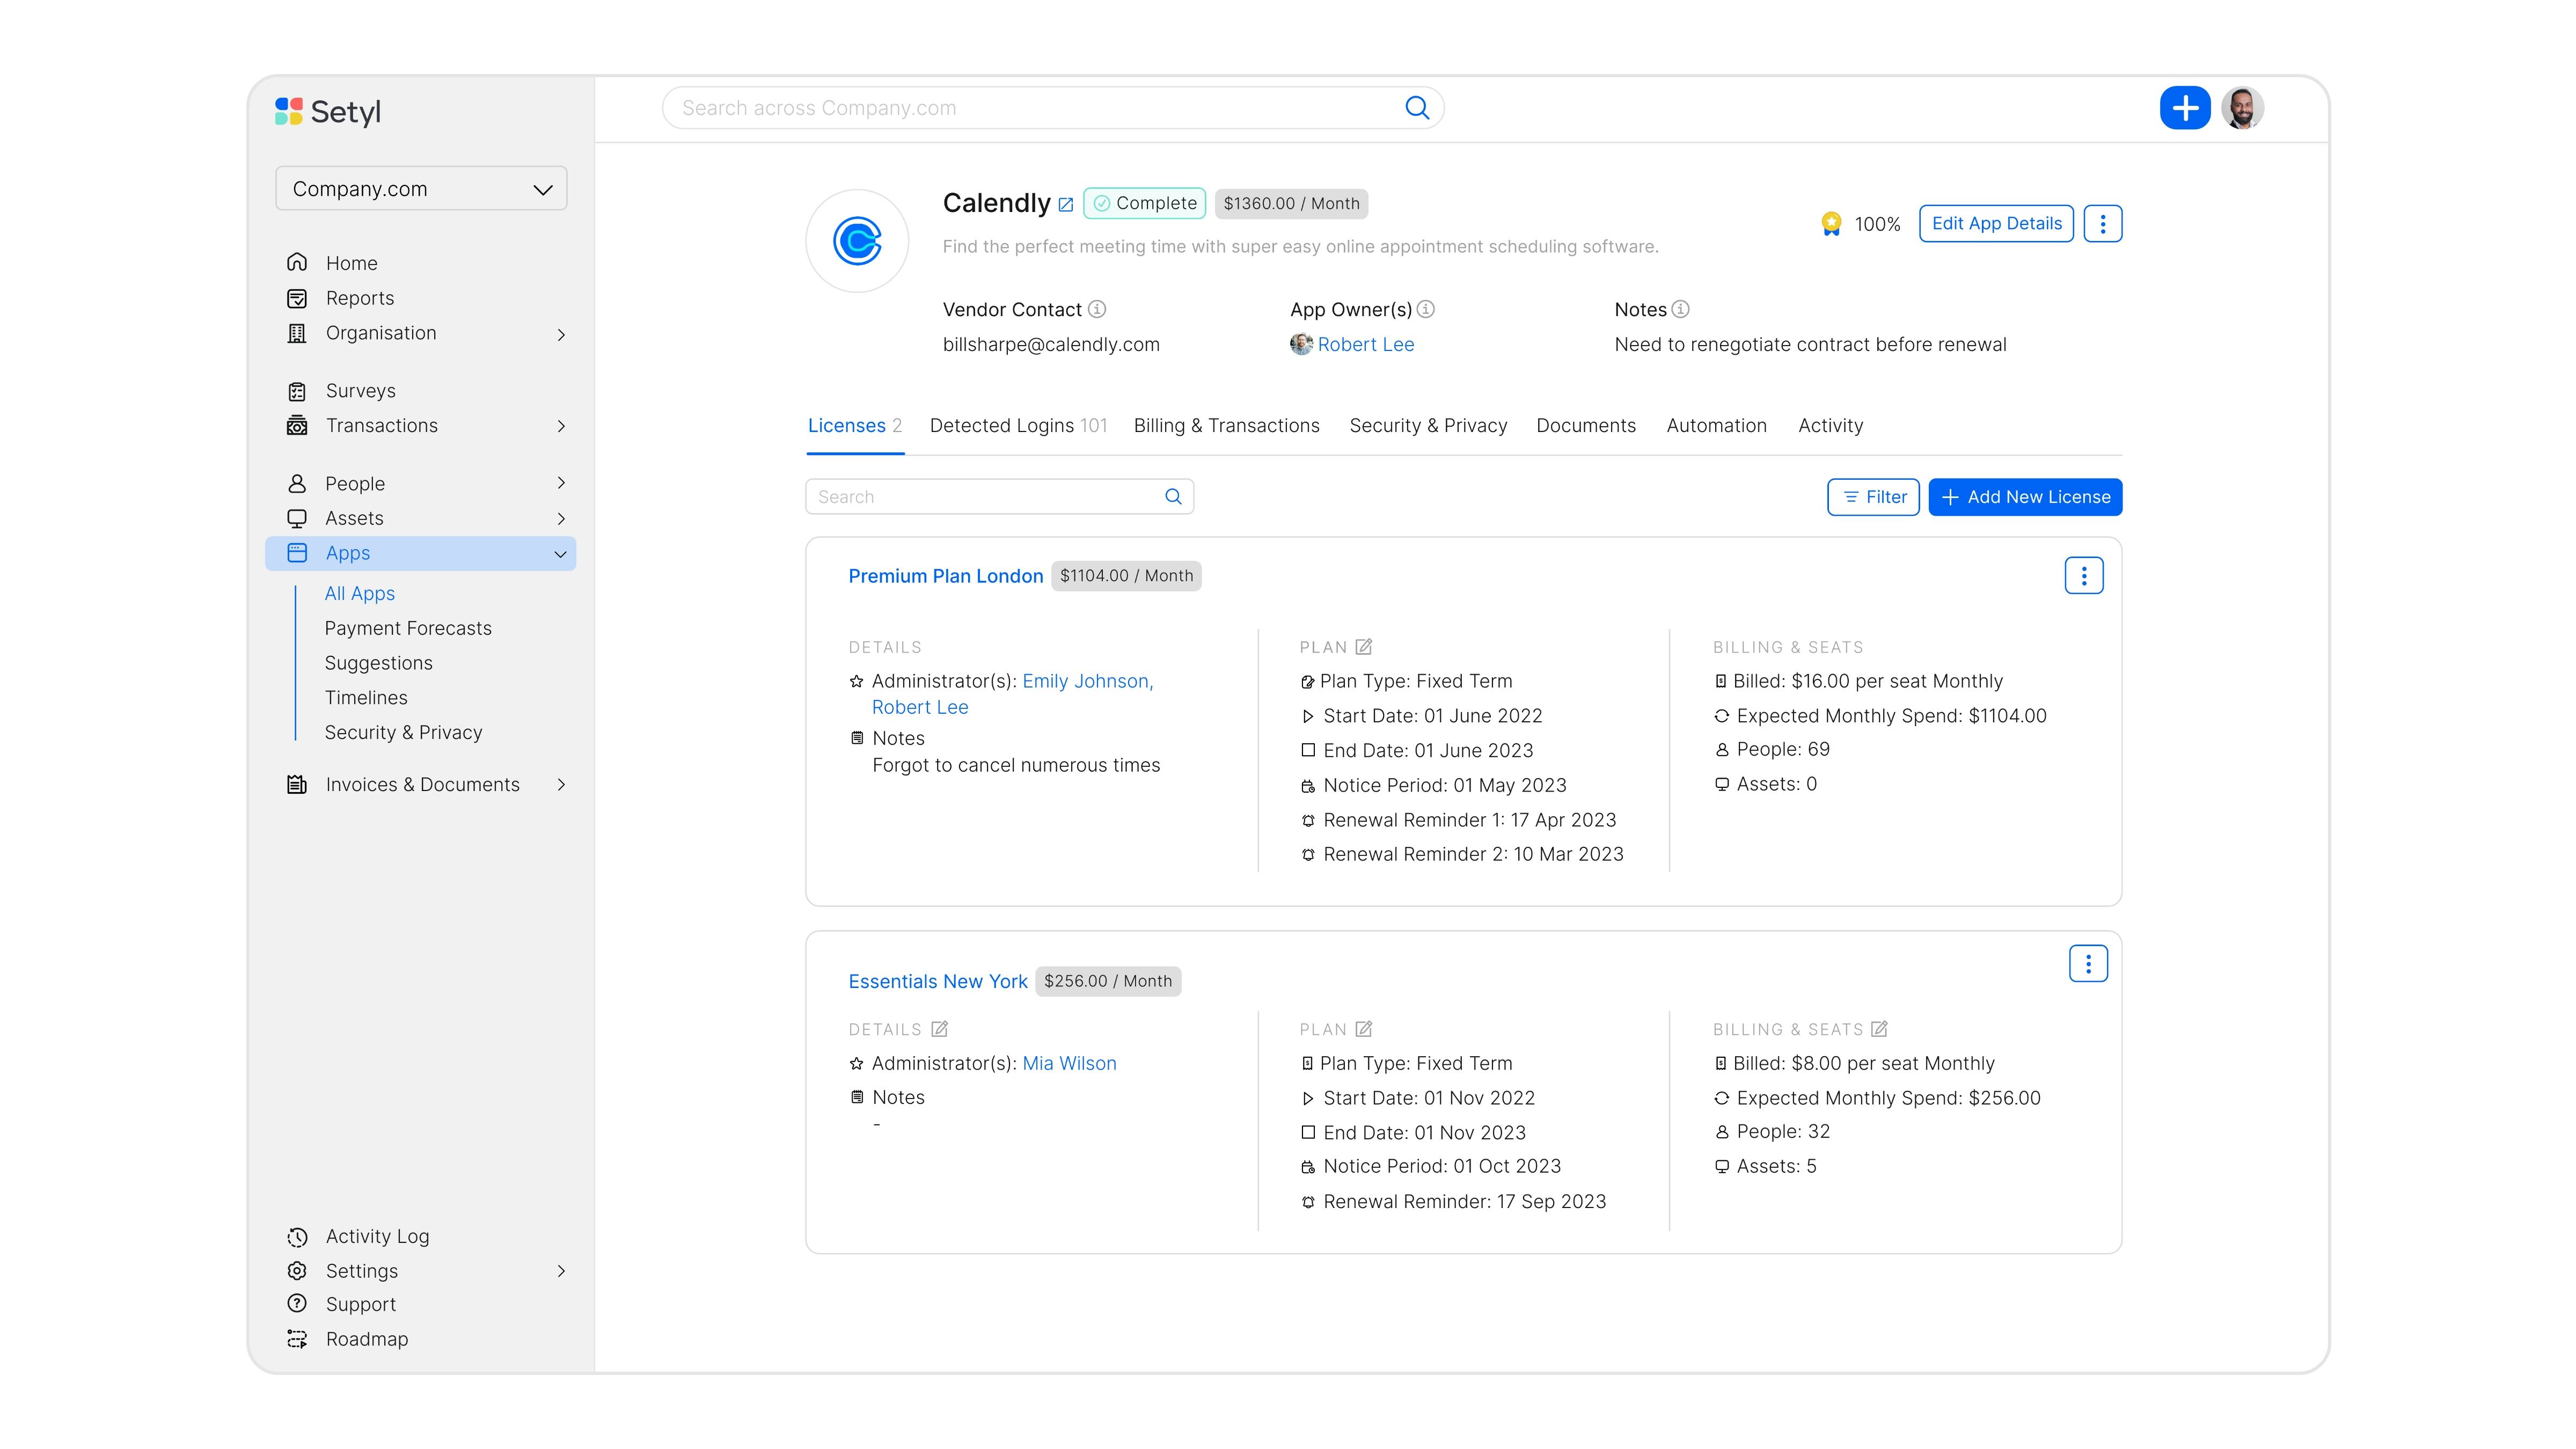Click the Vendor Contact info icon

[x=1097, y=309]
